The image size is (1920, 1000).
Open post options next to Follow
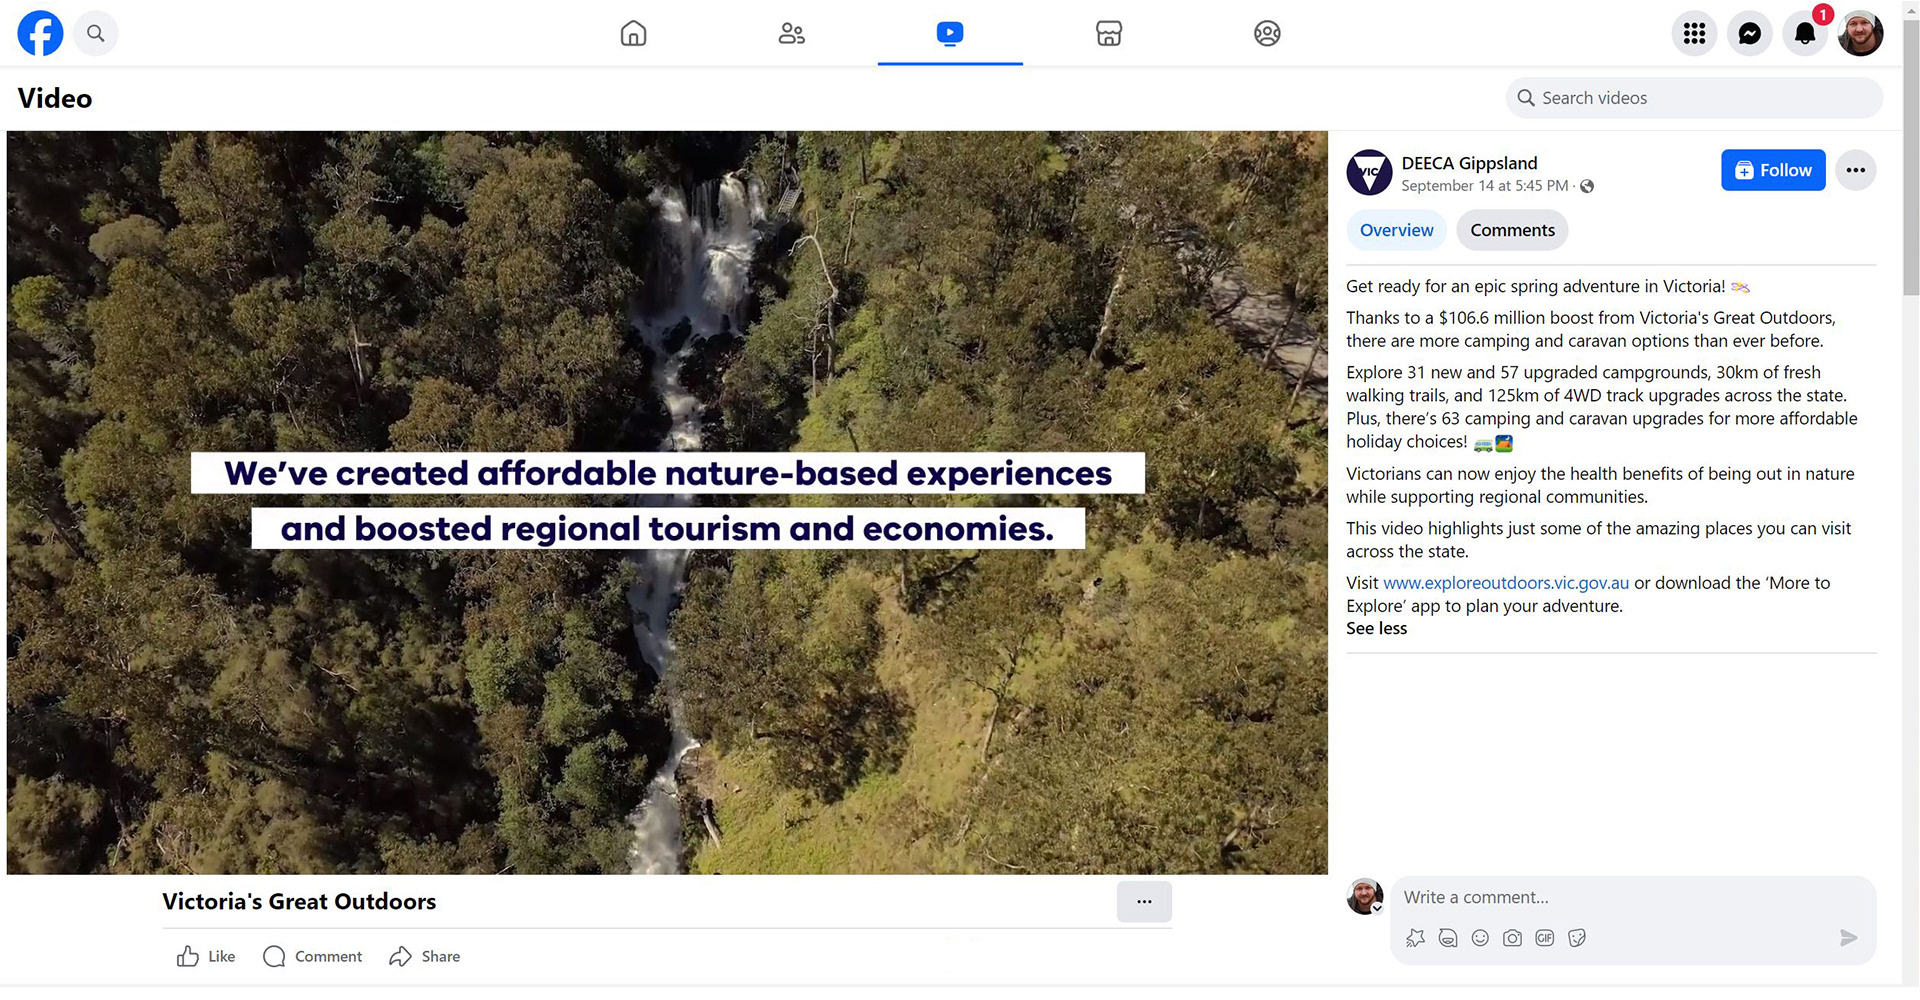point(1855,170)
